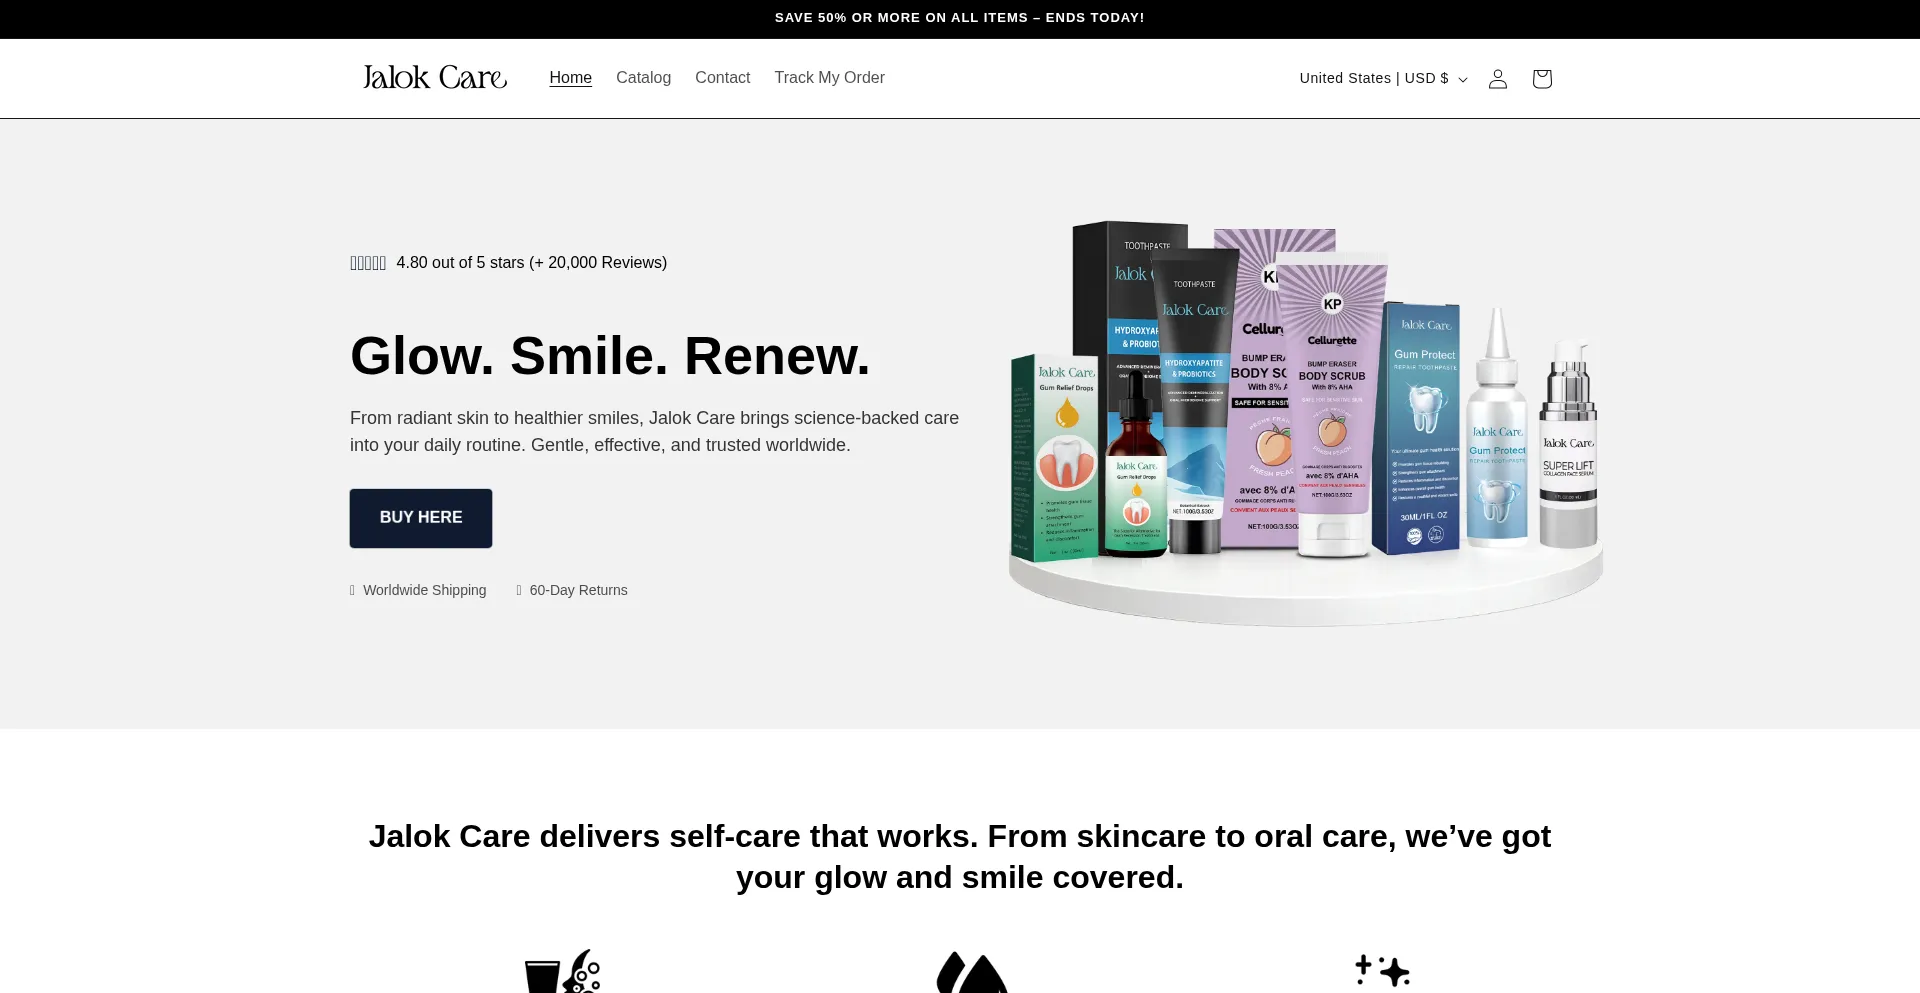Click the chevron next to USD $
The width and height of the screenshot is (1920, 993).
click(1463, 79)
